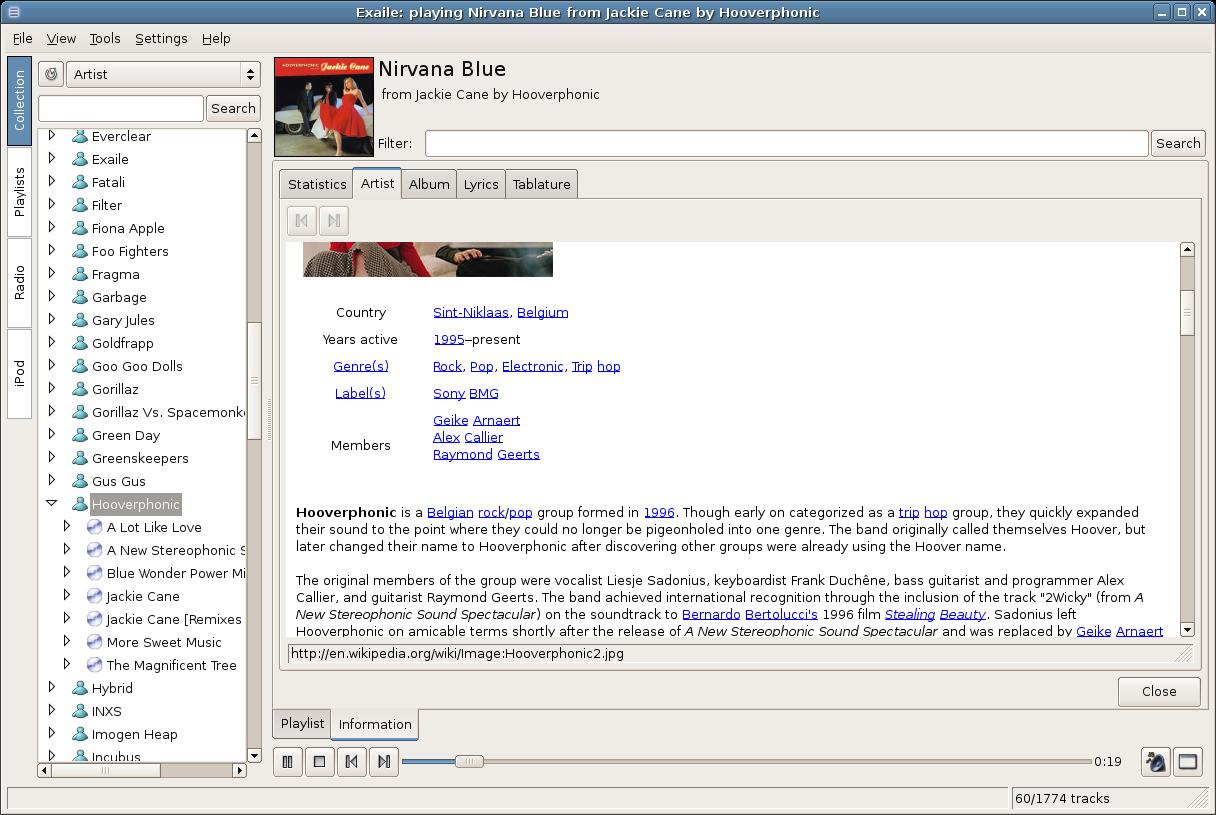This screenshot has width=1216, height=815.
Task: Focus the Filter input field
Action: (x=787, y=143)
